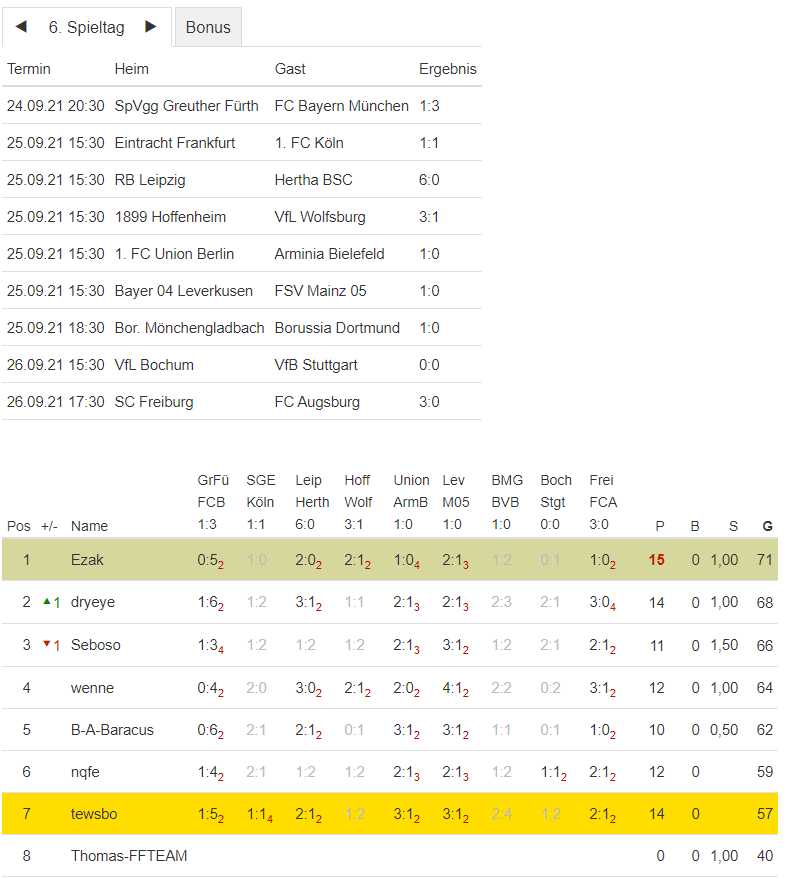Click green up arrow beside dryeye
790x879 pixels.
pos(46,601)
